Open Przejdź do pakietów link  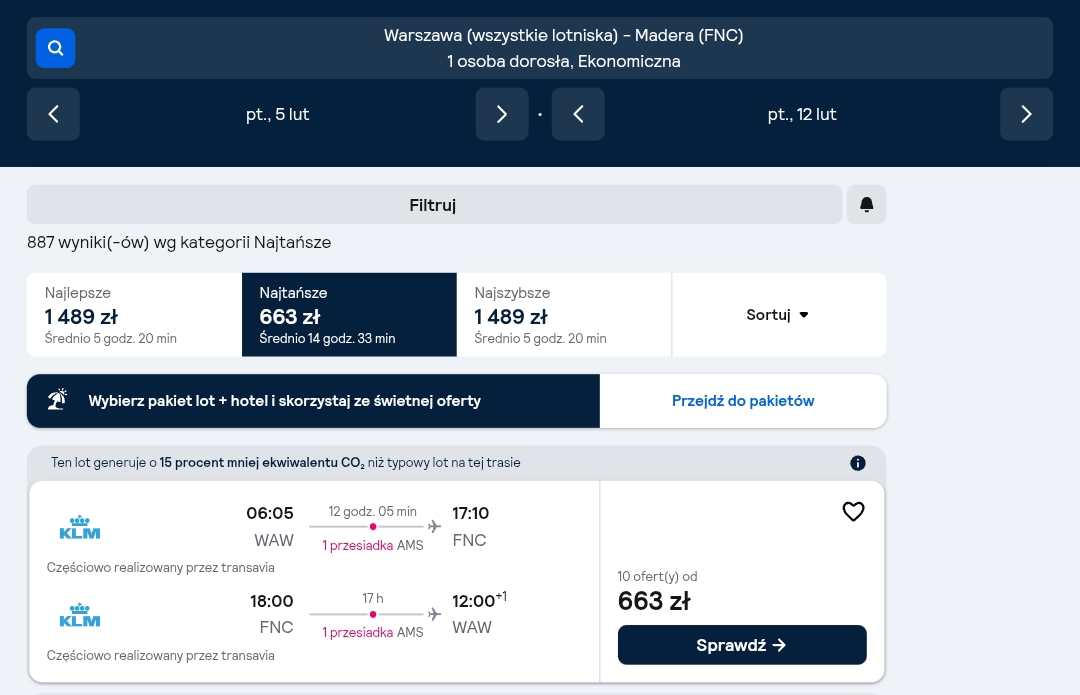point(742,401)
